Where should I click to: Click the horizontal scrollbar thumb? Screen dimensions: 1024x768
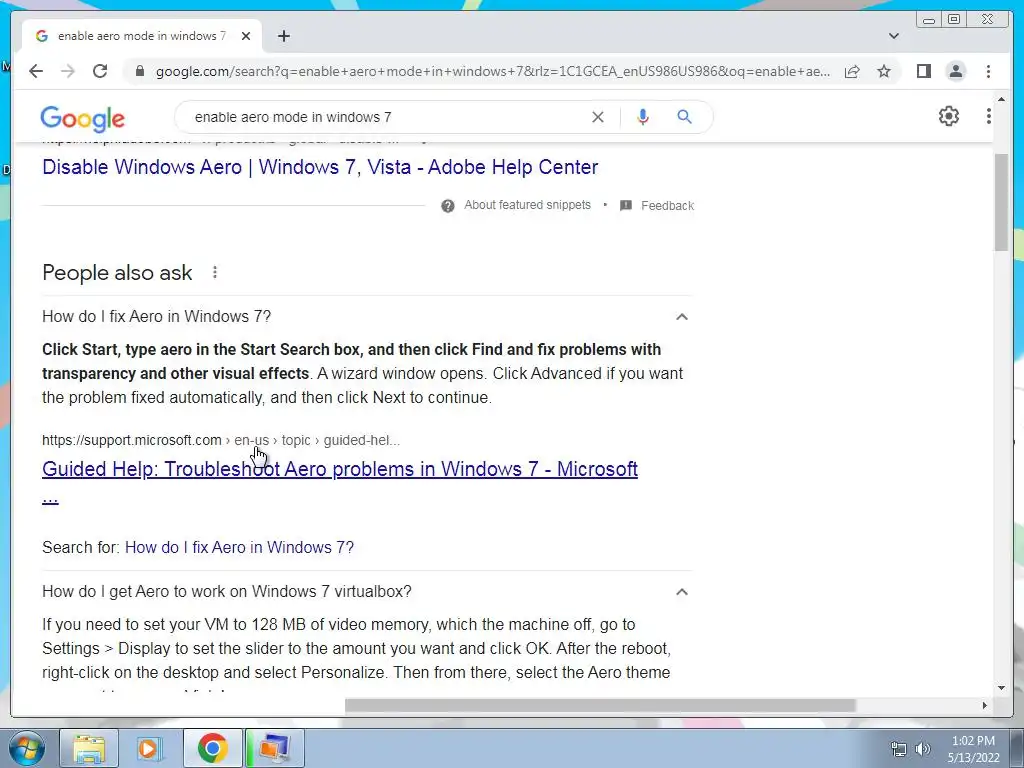click(x=600, y=705)
